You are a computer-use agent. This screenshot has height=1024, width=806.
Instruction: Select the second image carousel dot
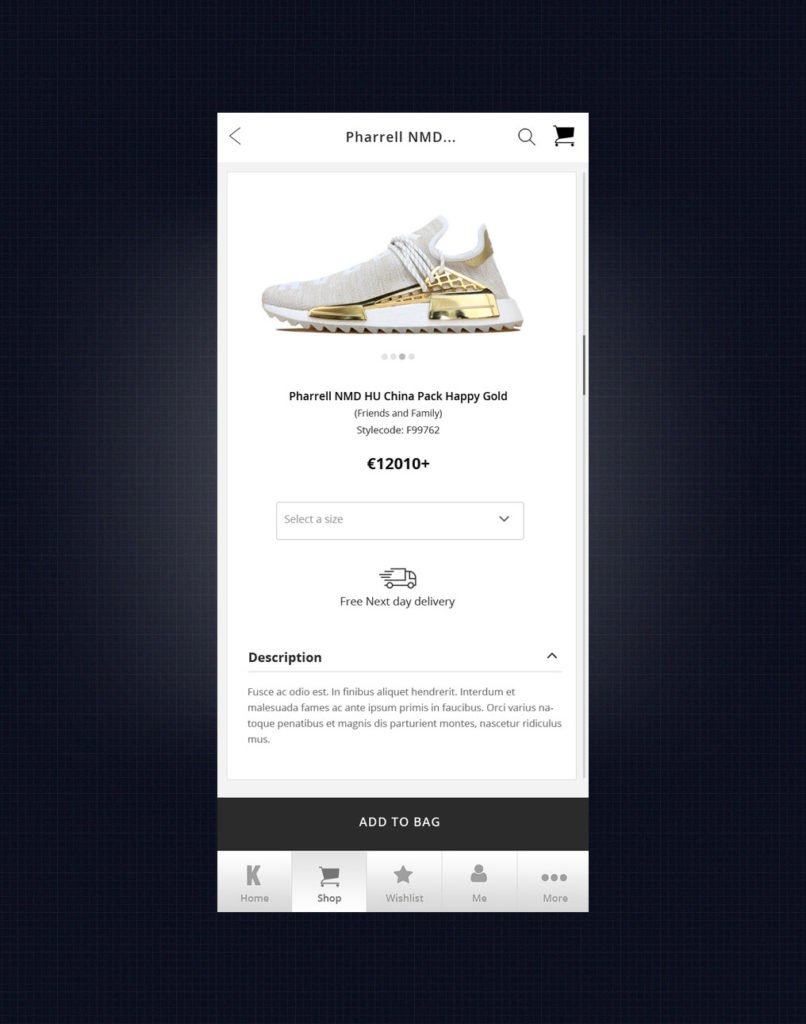click(x=393, y=357)
